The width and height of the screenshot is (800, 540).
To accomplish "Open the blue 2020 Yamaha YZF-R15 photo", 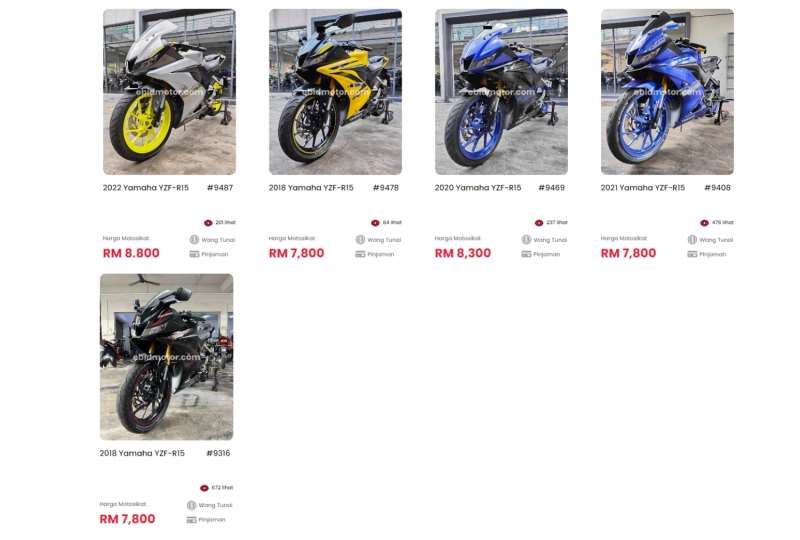I will [501, 92].
